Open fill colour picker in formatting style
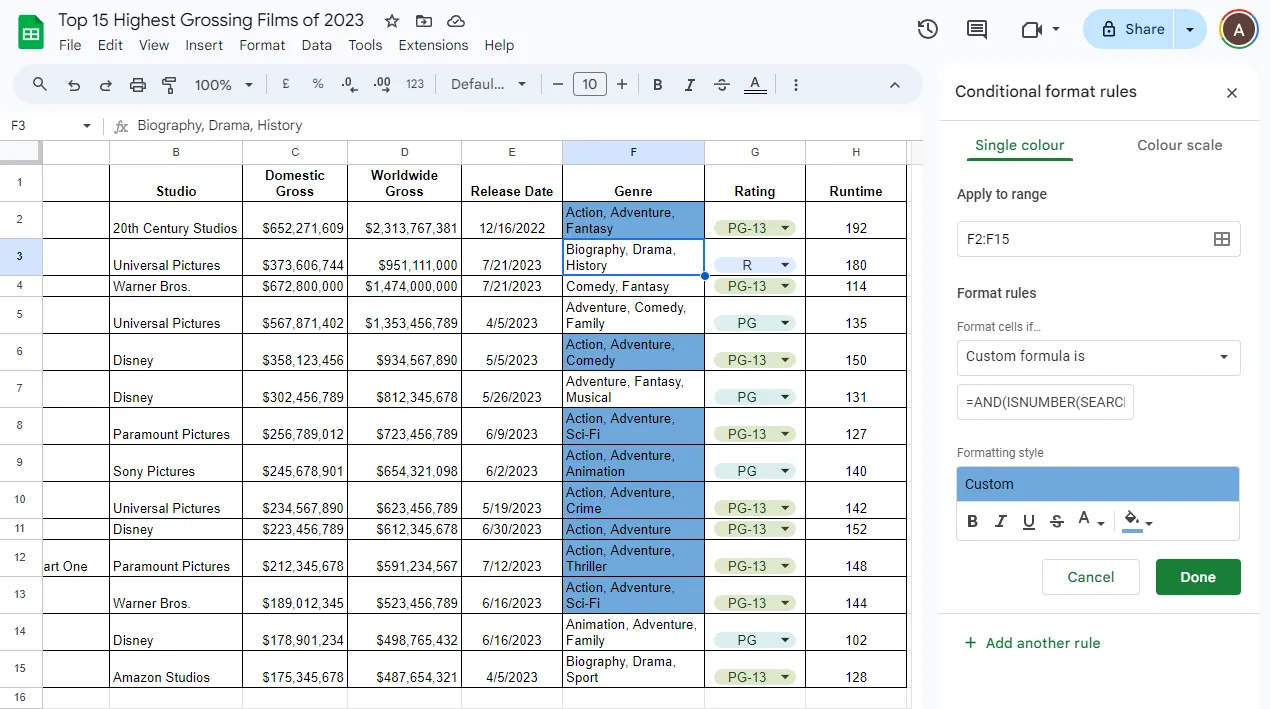The width and height of the screenshot is (1270, 709). coord(1137,521)
